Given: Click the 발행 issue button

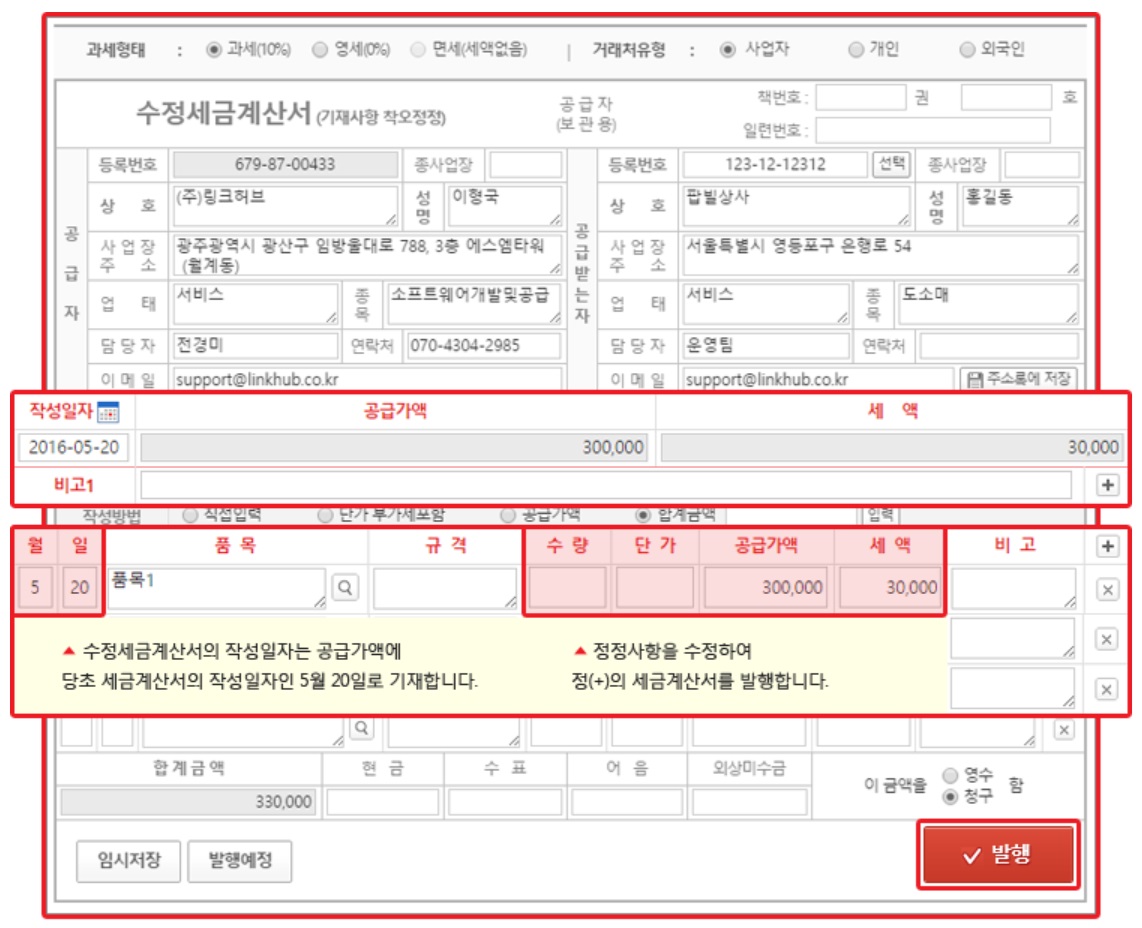Looking at the screenshot, I should (x=999, y=854).
